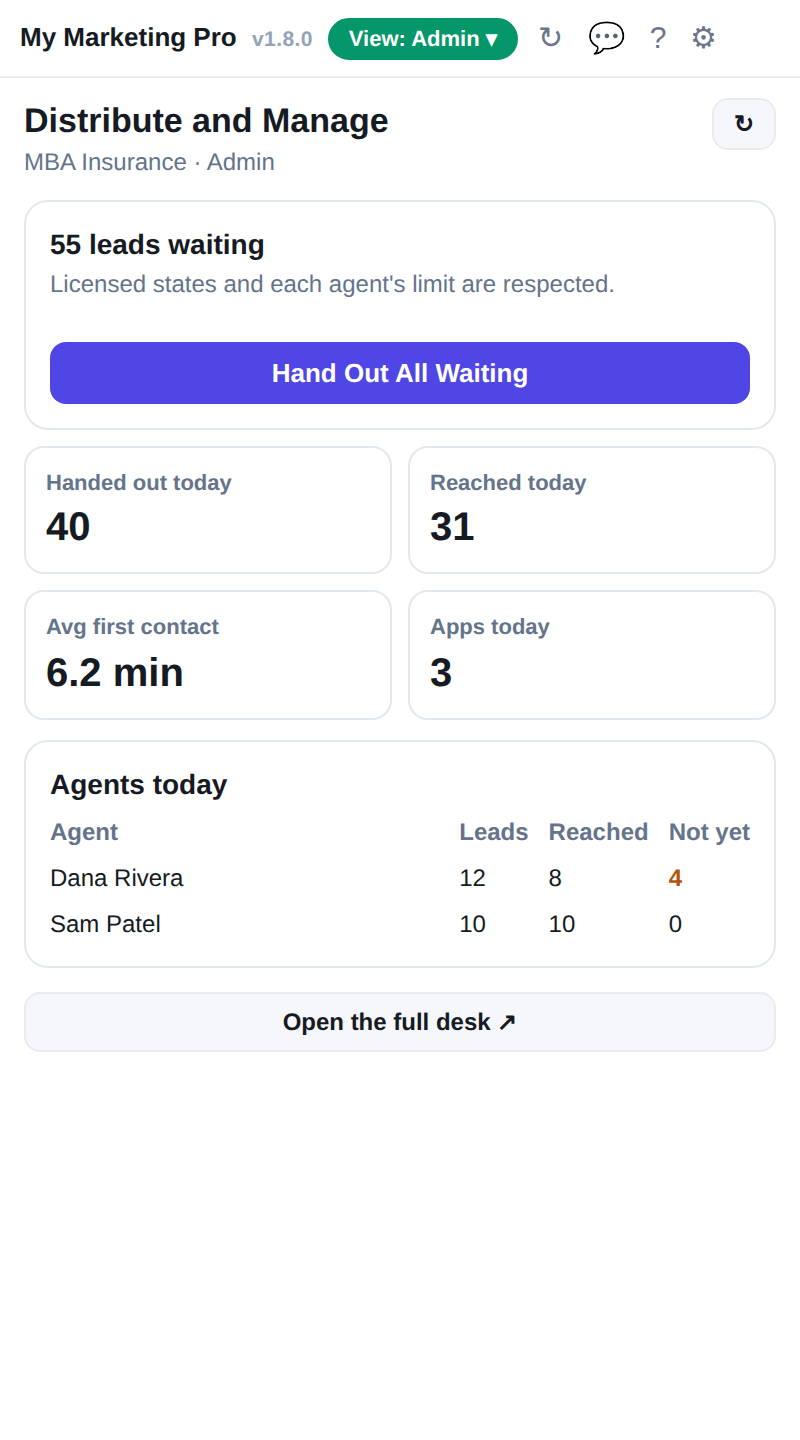Click Dana Rivera's orange Not yet count

pyautogui.click(x=675, y=878)
